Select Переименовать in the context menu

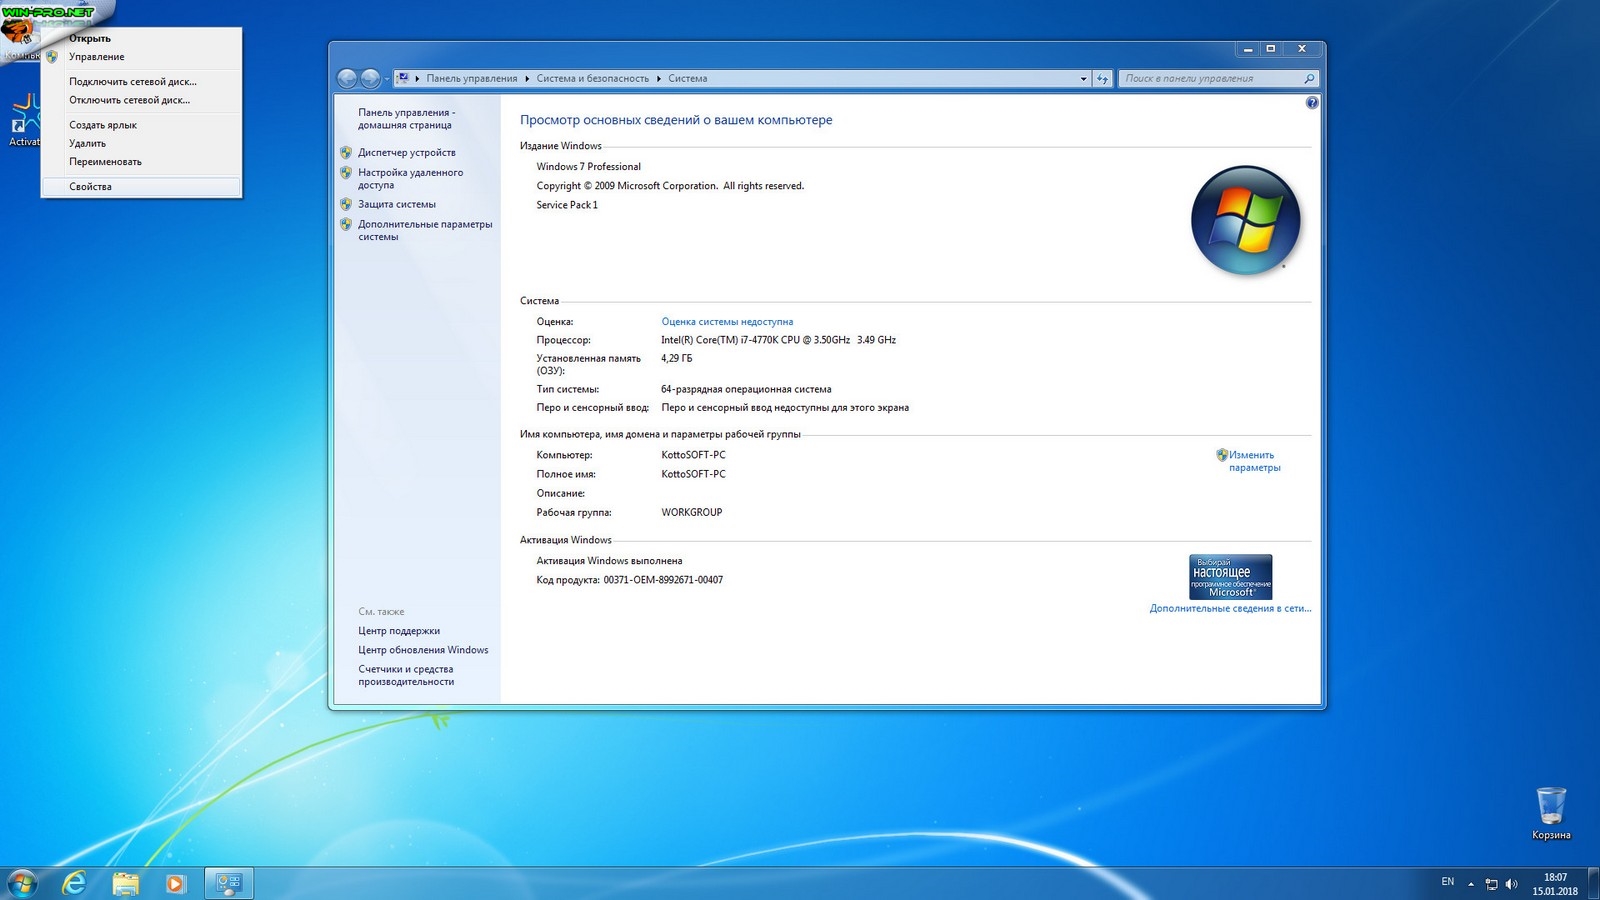pyautogui.click(x=105, y=162)
